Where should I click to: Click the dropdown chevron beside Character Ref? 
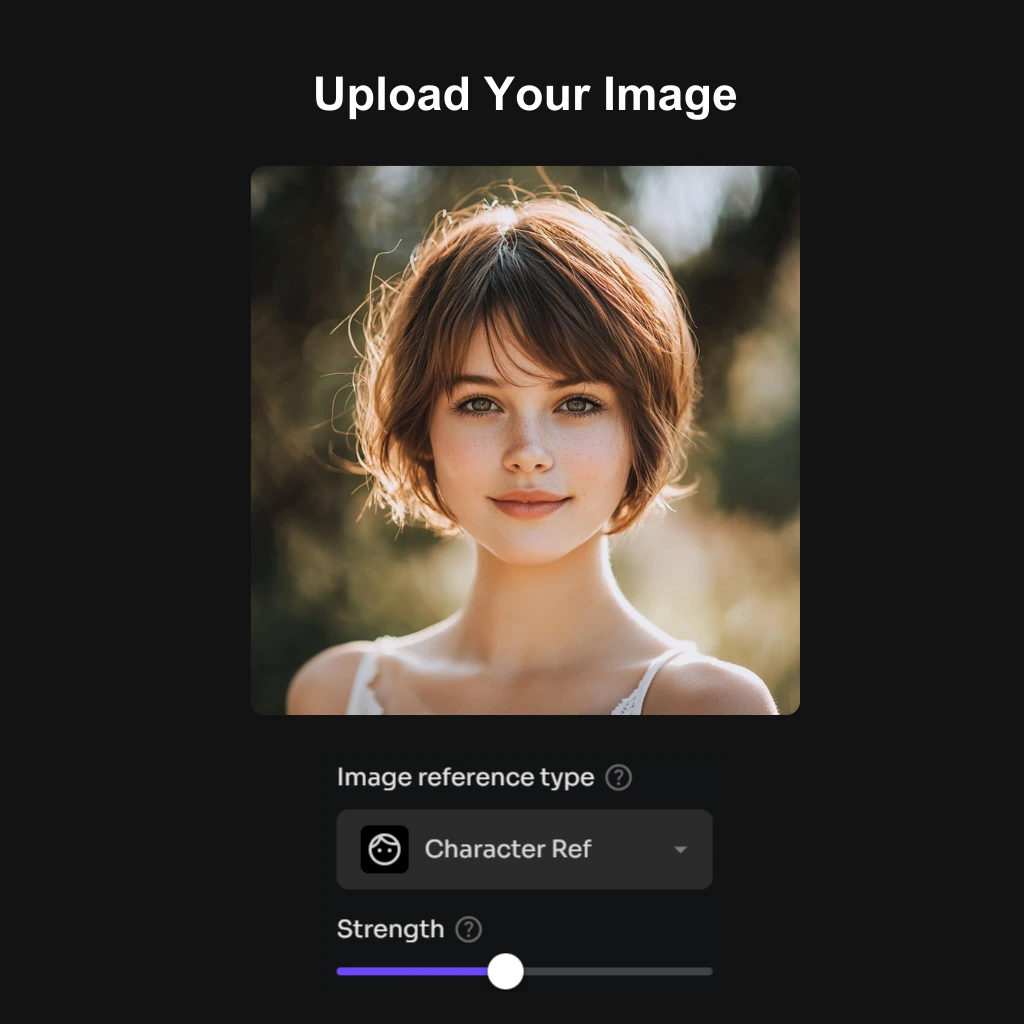(681, 851)
